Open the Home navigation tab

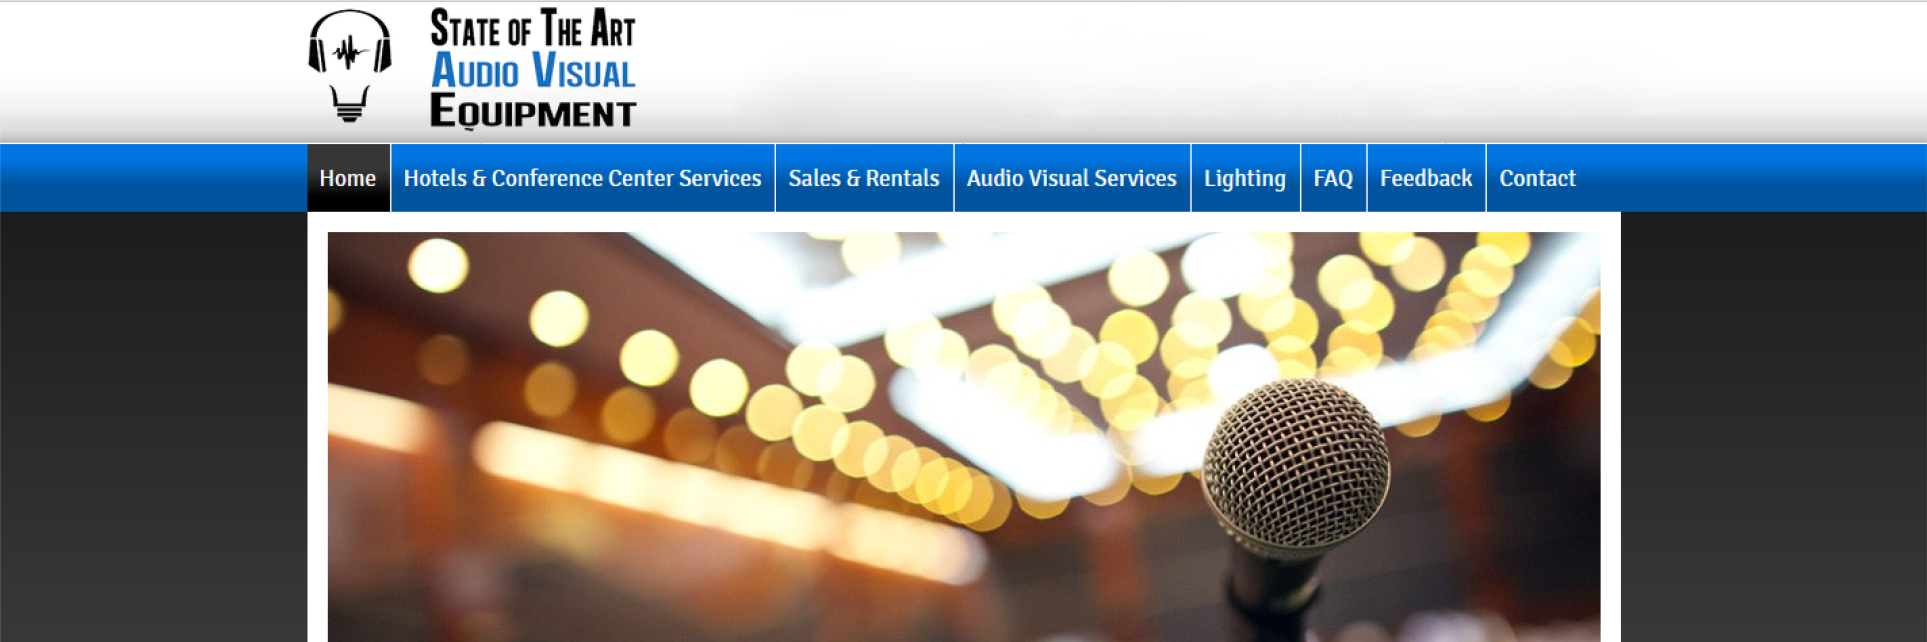[348, 178]
